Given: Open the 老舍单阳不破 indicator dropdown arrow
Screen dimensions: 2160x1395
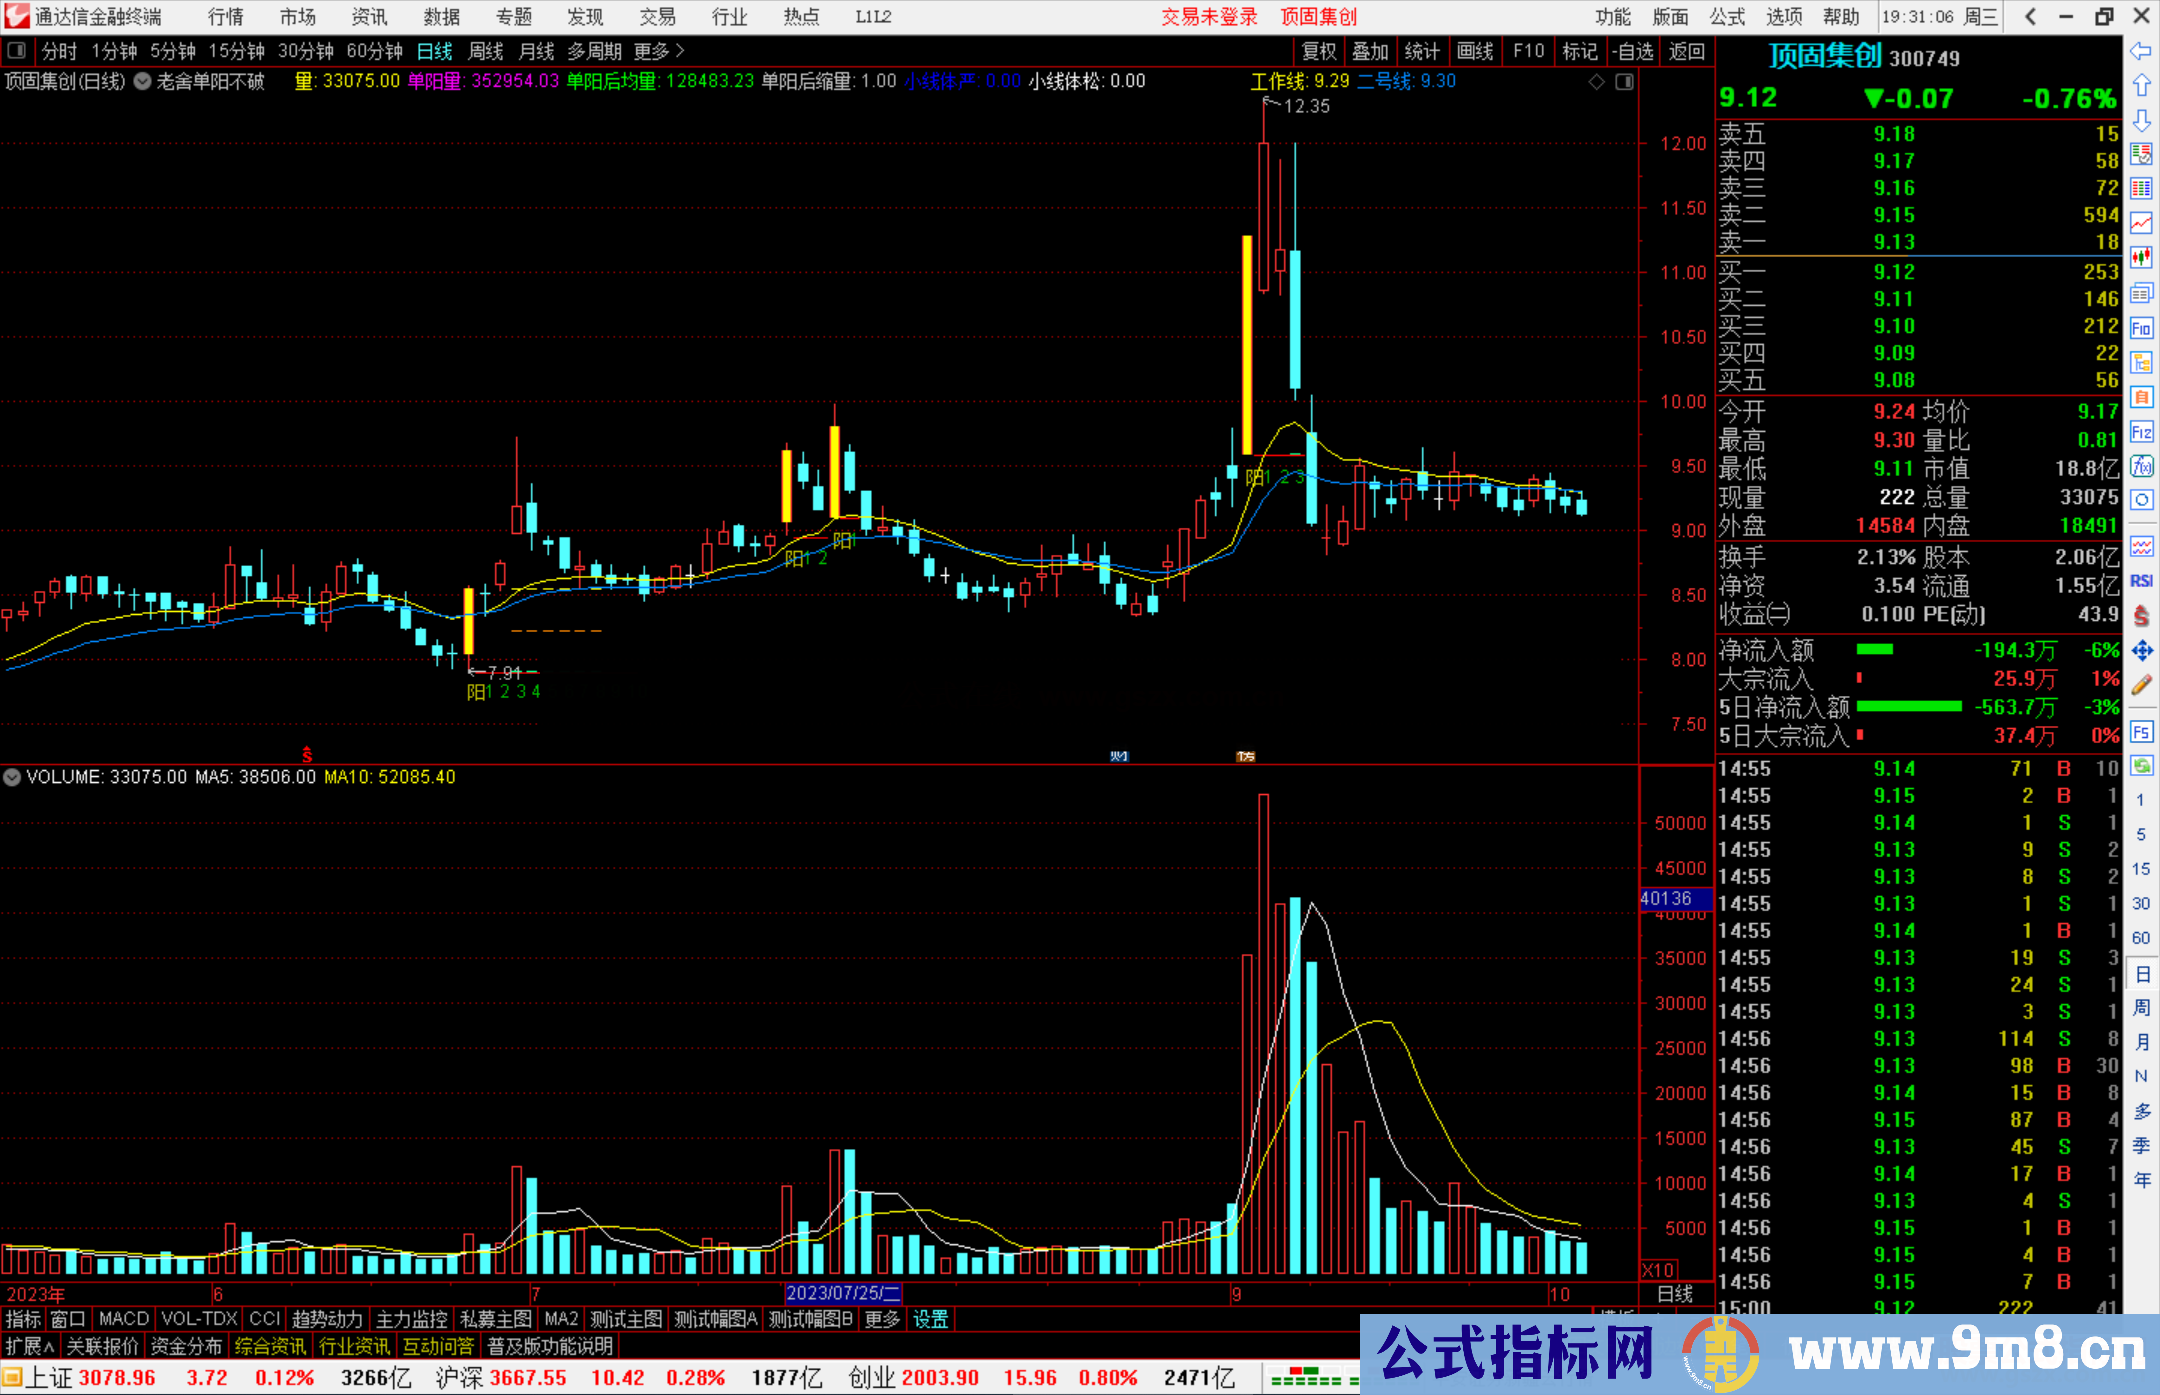Looking at the screenshot, I should [x=143, y=82].
